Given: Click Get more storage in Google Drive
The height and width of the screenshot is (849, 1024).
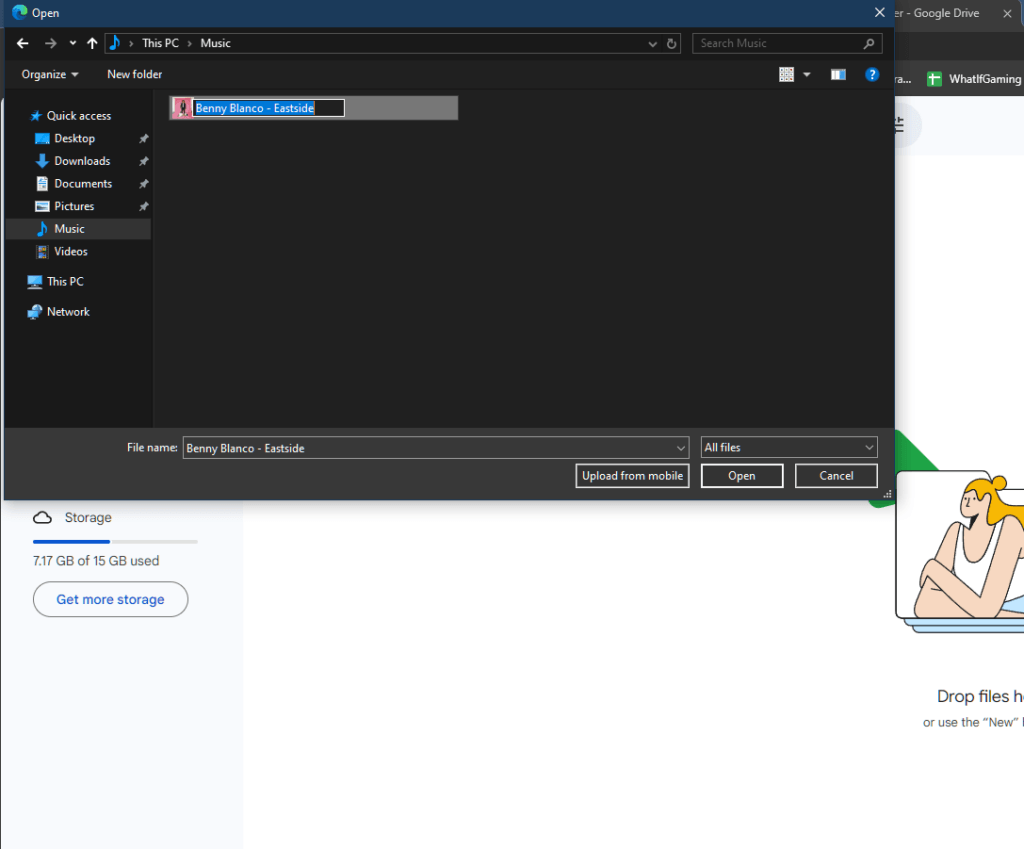Looking at the screenshot, I should click(x=110, y=599).
